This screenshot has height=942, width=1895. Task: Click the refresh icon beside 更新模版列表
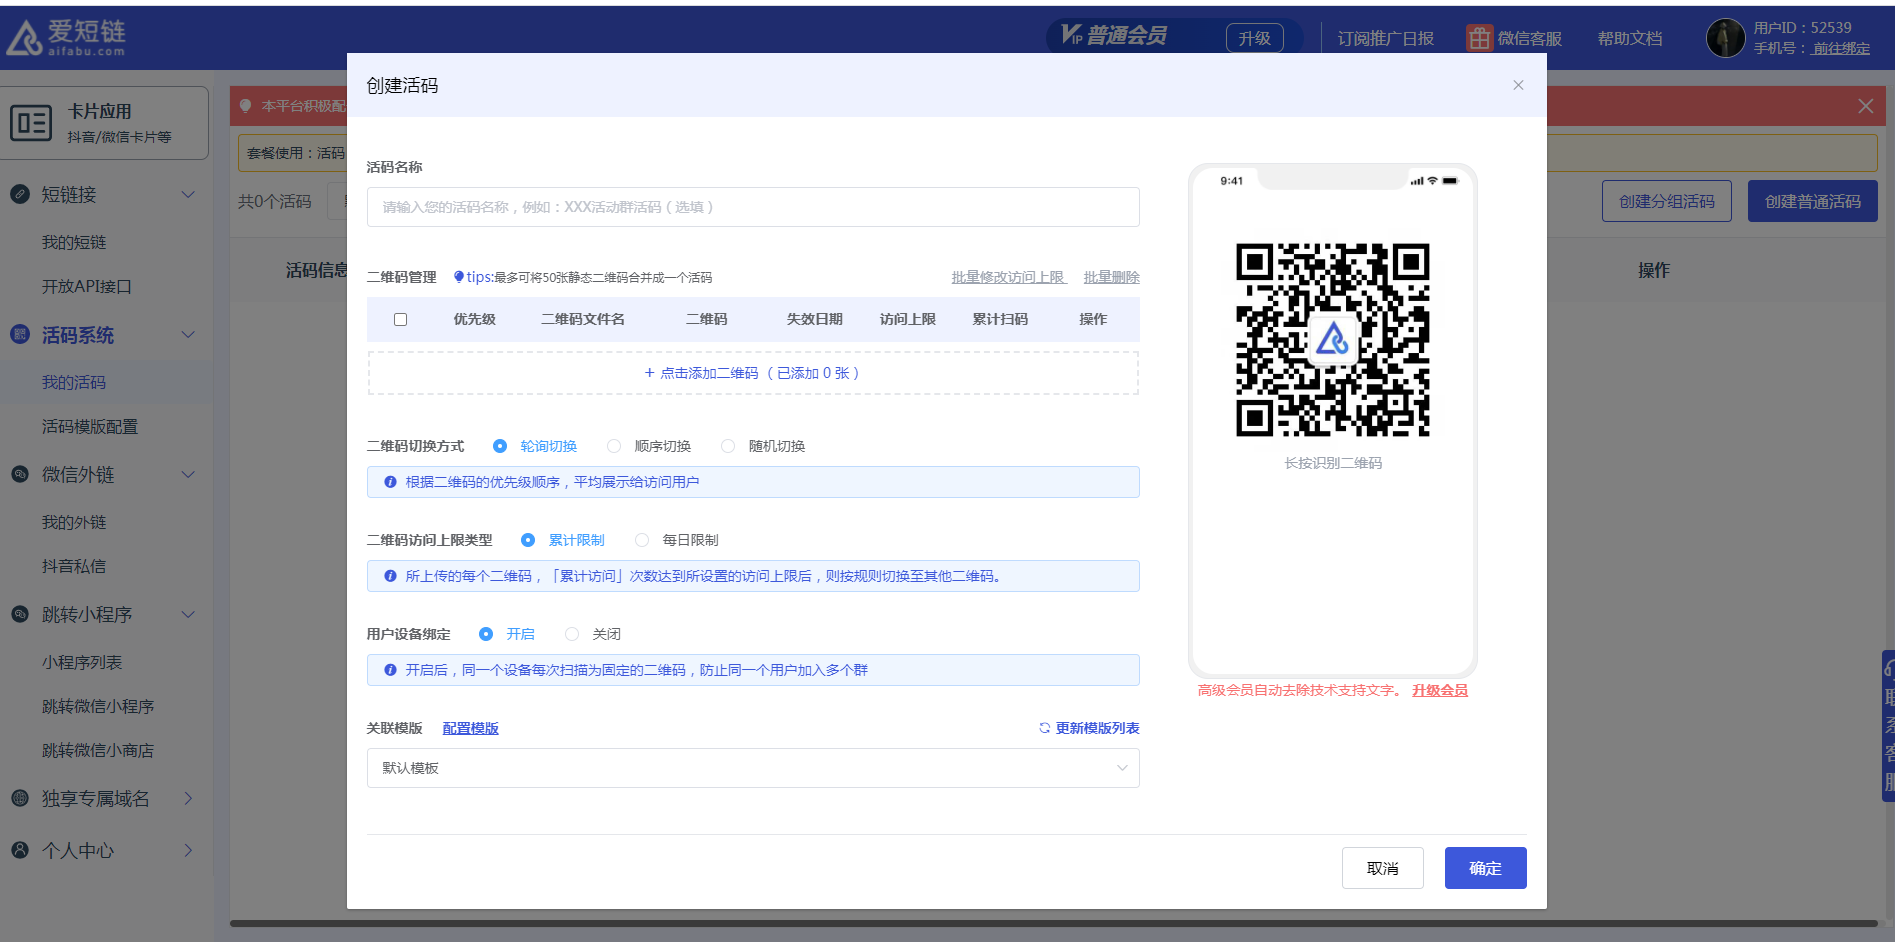1044,728
